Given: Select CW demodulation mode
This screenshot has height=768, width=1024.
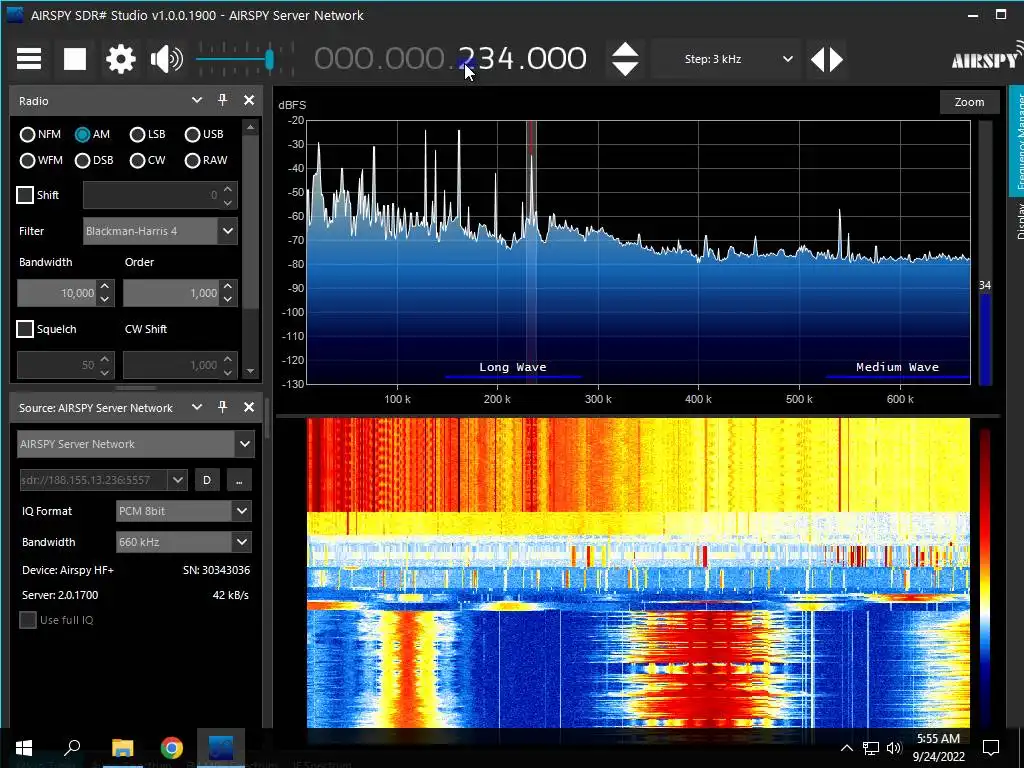Looking at the screenshot, I should click(x=148, y=161).
